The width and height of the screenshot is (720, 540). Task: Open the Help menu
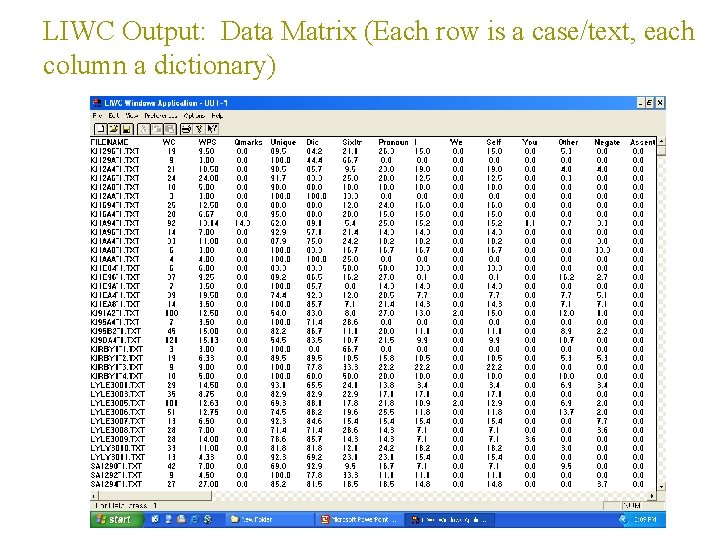tap(217, 116)
